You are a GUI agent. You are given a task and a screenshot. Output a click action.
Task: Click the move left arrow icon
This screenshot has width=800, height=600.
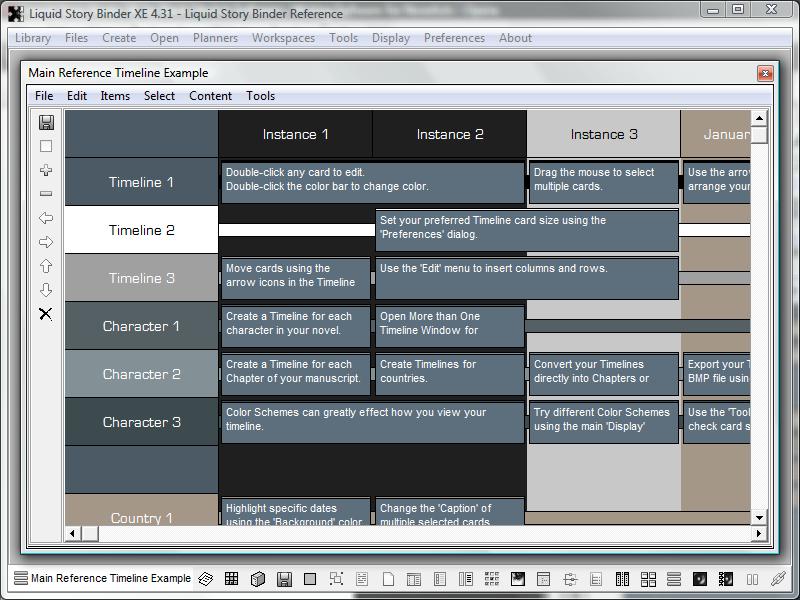[46, 218]
